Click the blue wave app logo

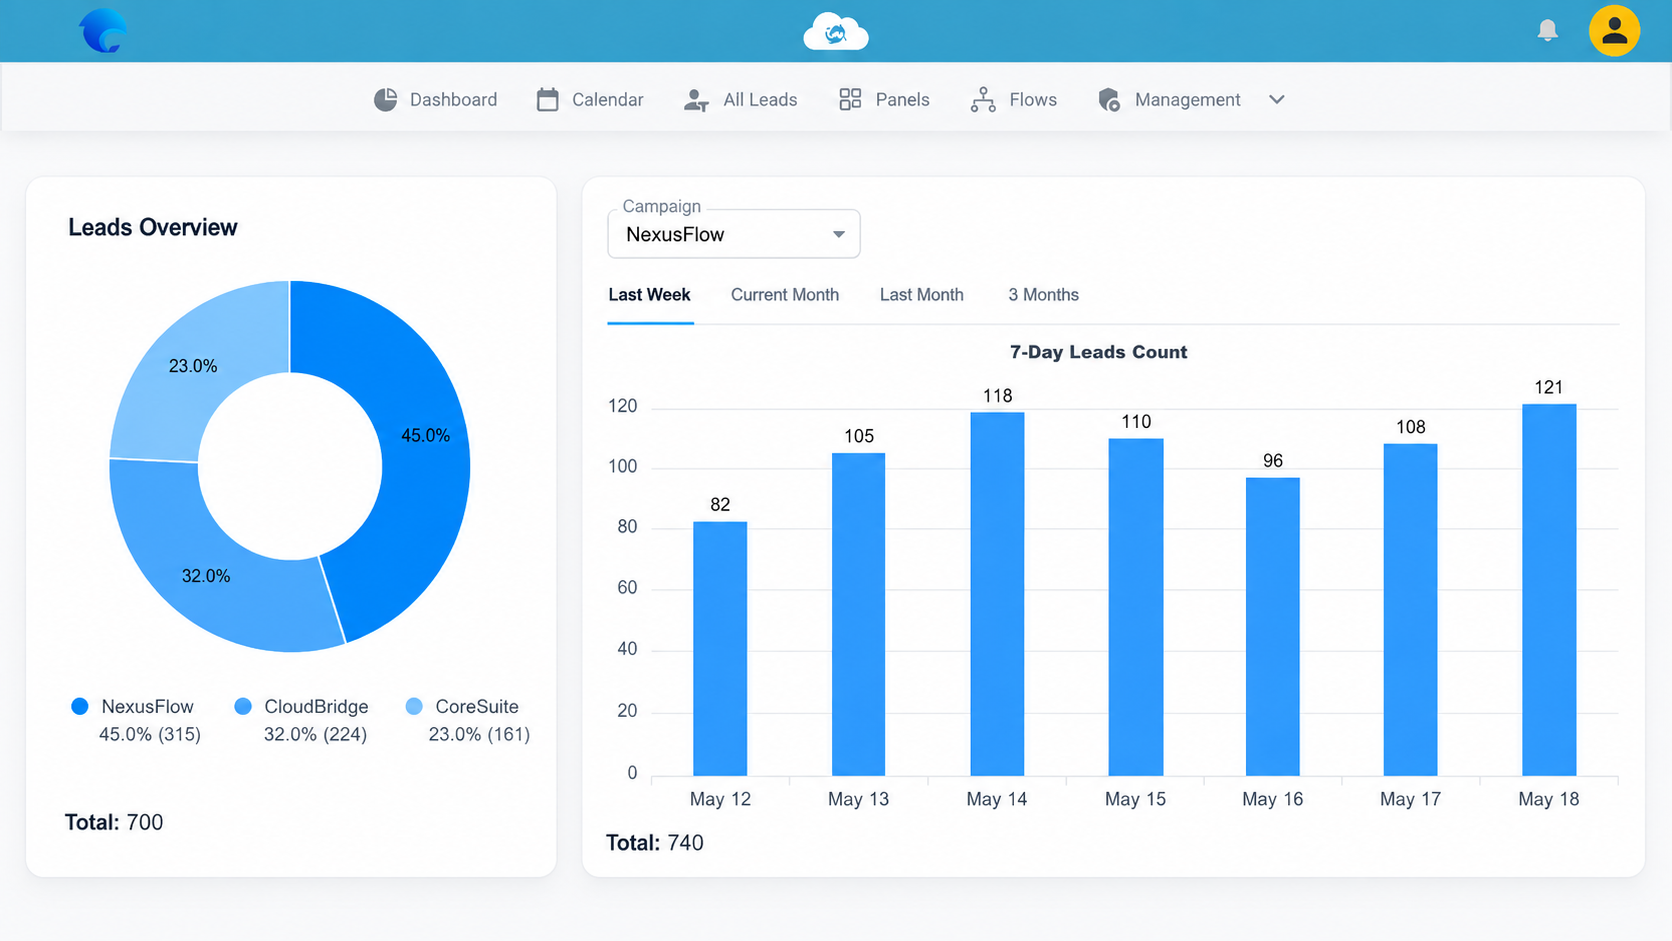pyautogui.click(x=103, y=31)
